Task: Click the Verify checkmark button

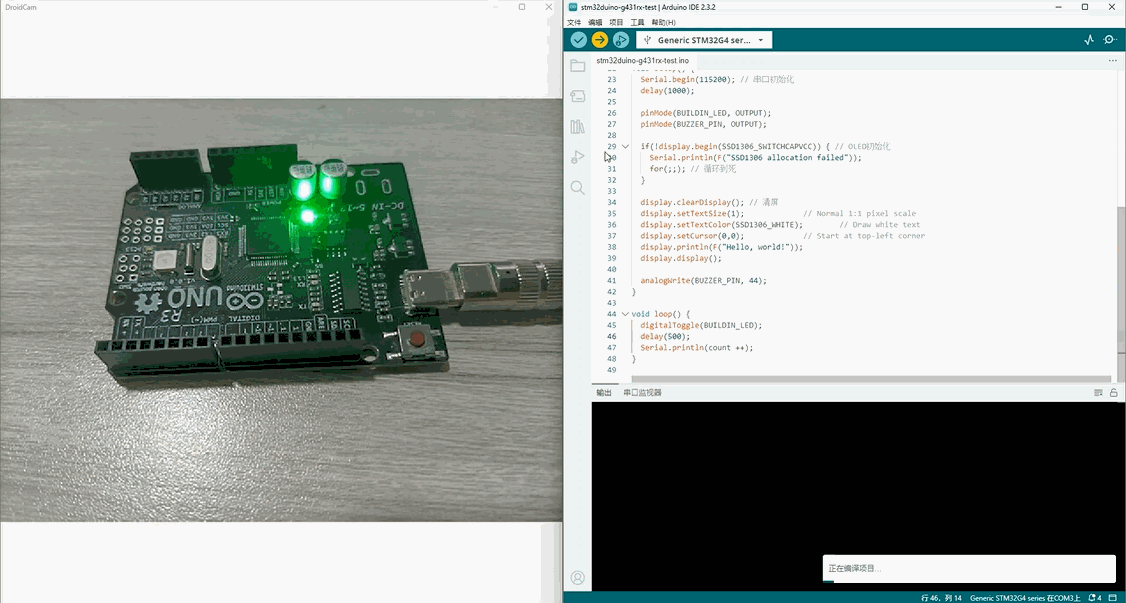Action: pos(578,40)
